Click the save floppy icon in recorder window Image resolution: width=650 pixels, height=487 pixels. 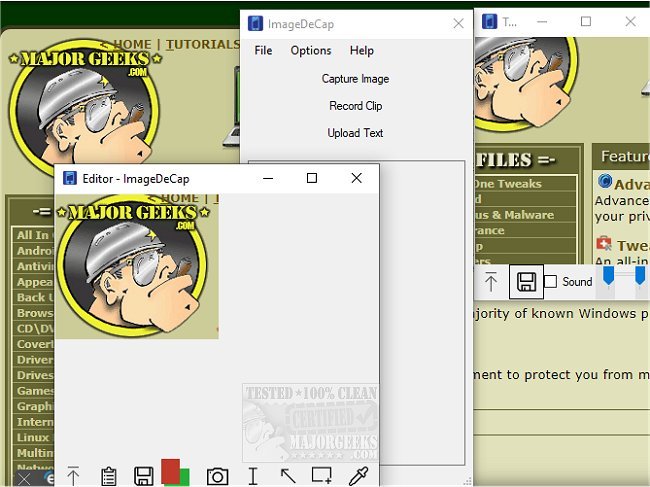click(x=526, y=282)
